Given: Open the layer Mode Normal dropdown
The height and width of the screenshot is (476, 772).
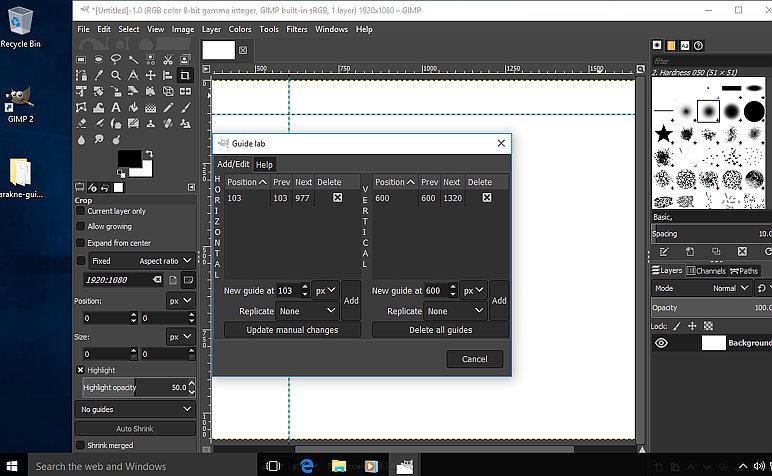Looking at the screenshot, I should pyautogui.click(x=701, y=288).
